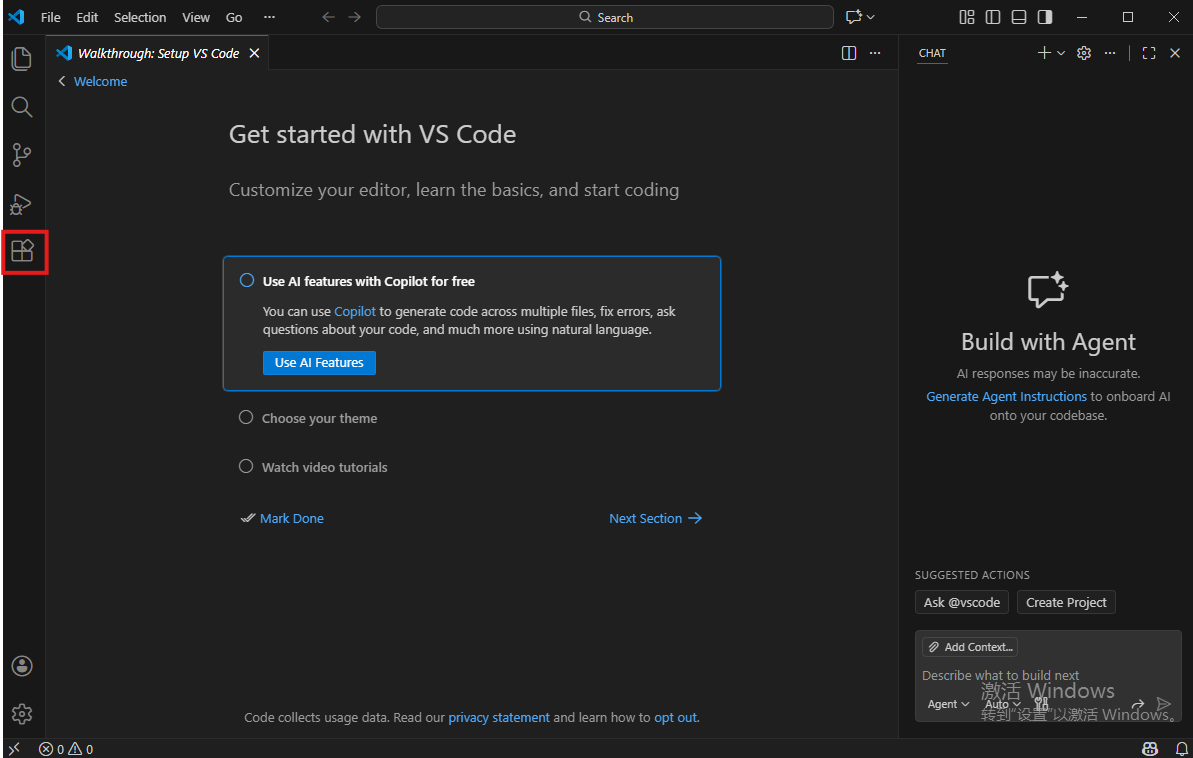1193x758 pixels.
Task: Open the Manage gear in activity bar
Action: pos(22,713)
